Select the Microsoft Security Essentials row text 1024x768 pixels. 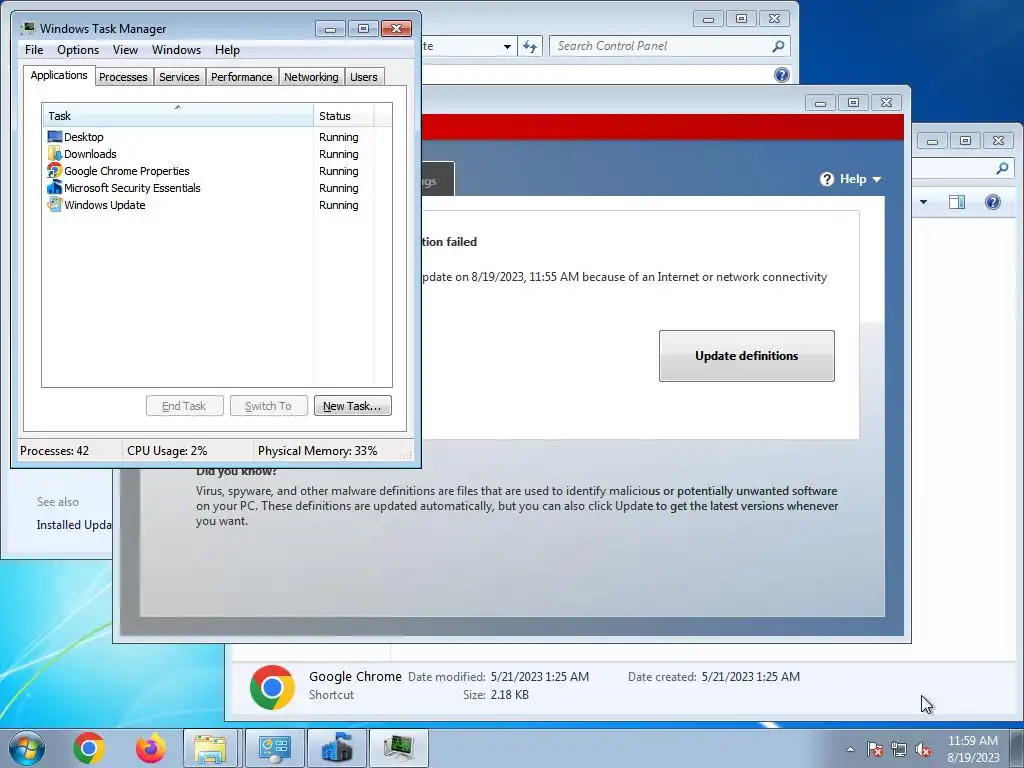coord(132,187)
